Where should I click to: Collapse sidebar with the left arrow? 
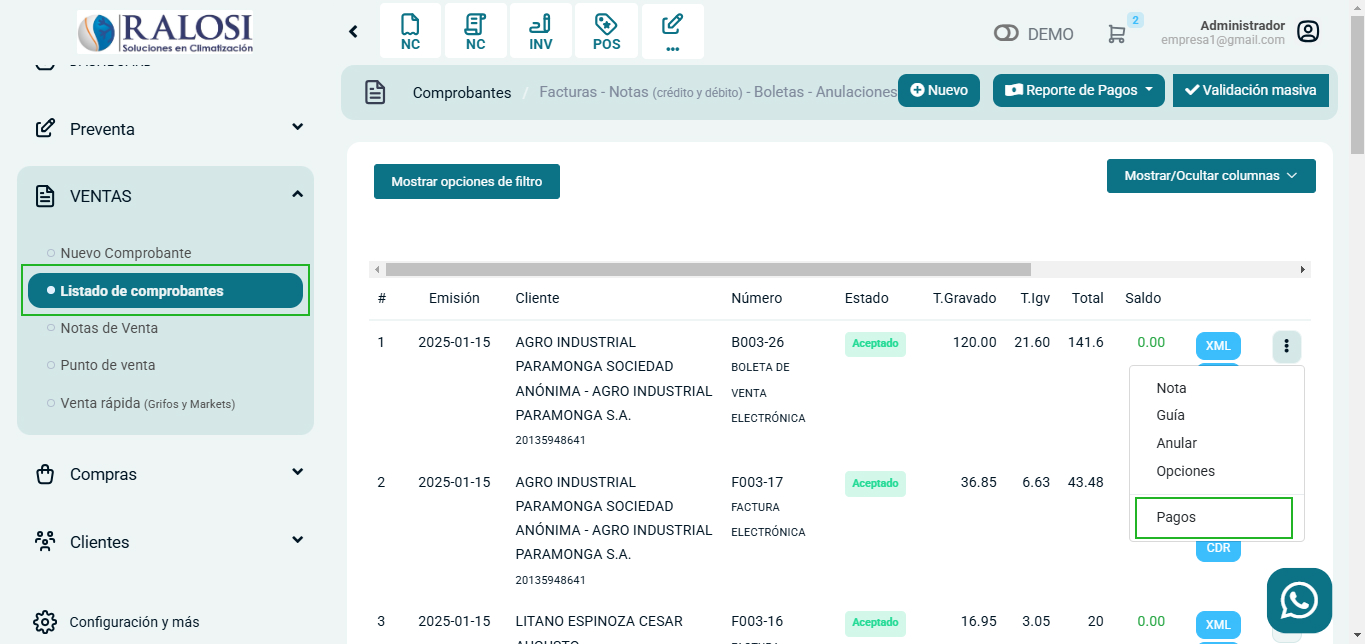pyautogui.click(x=353, y=32)
